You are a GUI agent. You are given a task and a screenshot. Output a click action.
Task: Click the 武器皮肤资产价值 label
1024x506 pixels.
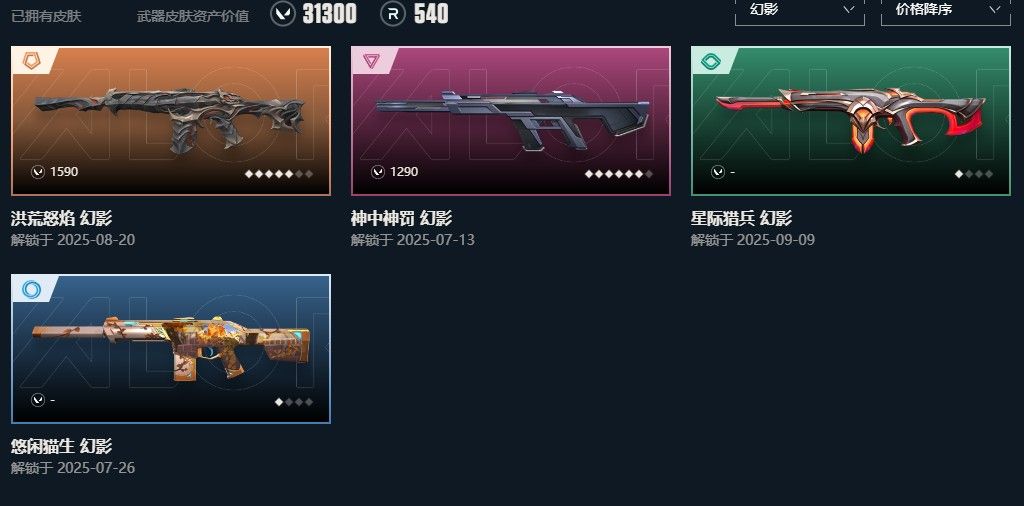(x=193, y=16)
